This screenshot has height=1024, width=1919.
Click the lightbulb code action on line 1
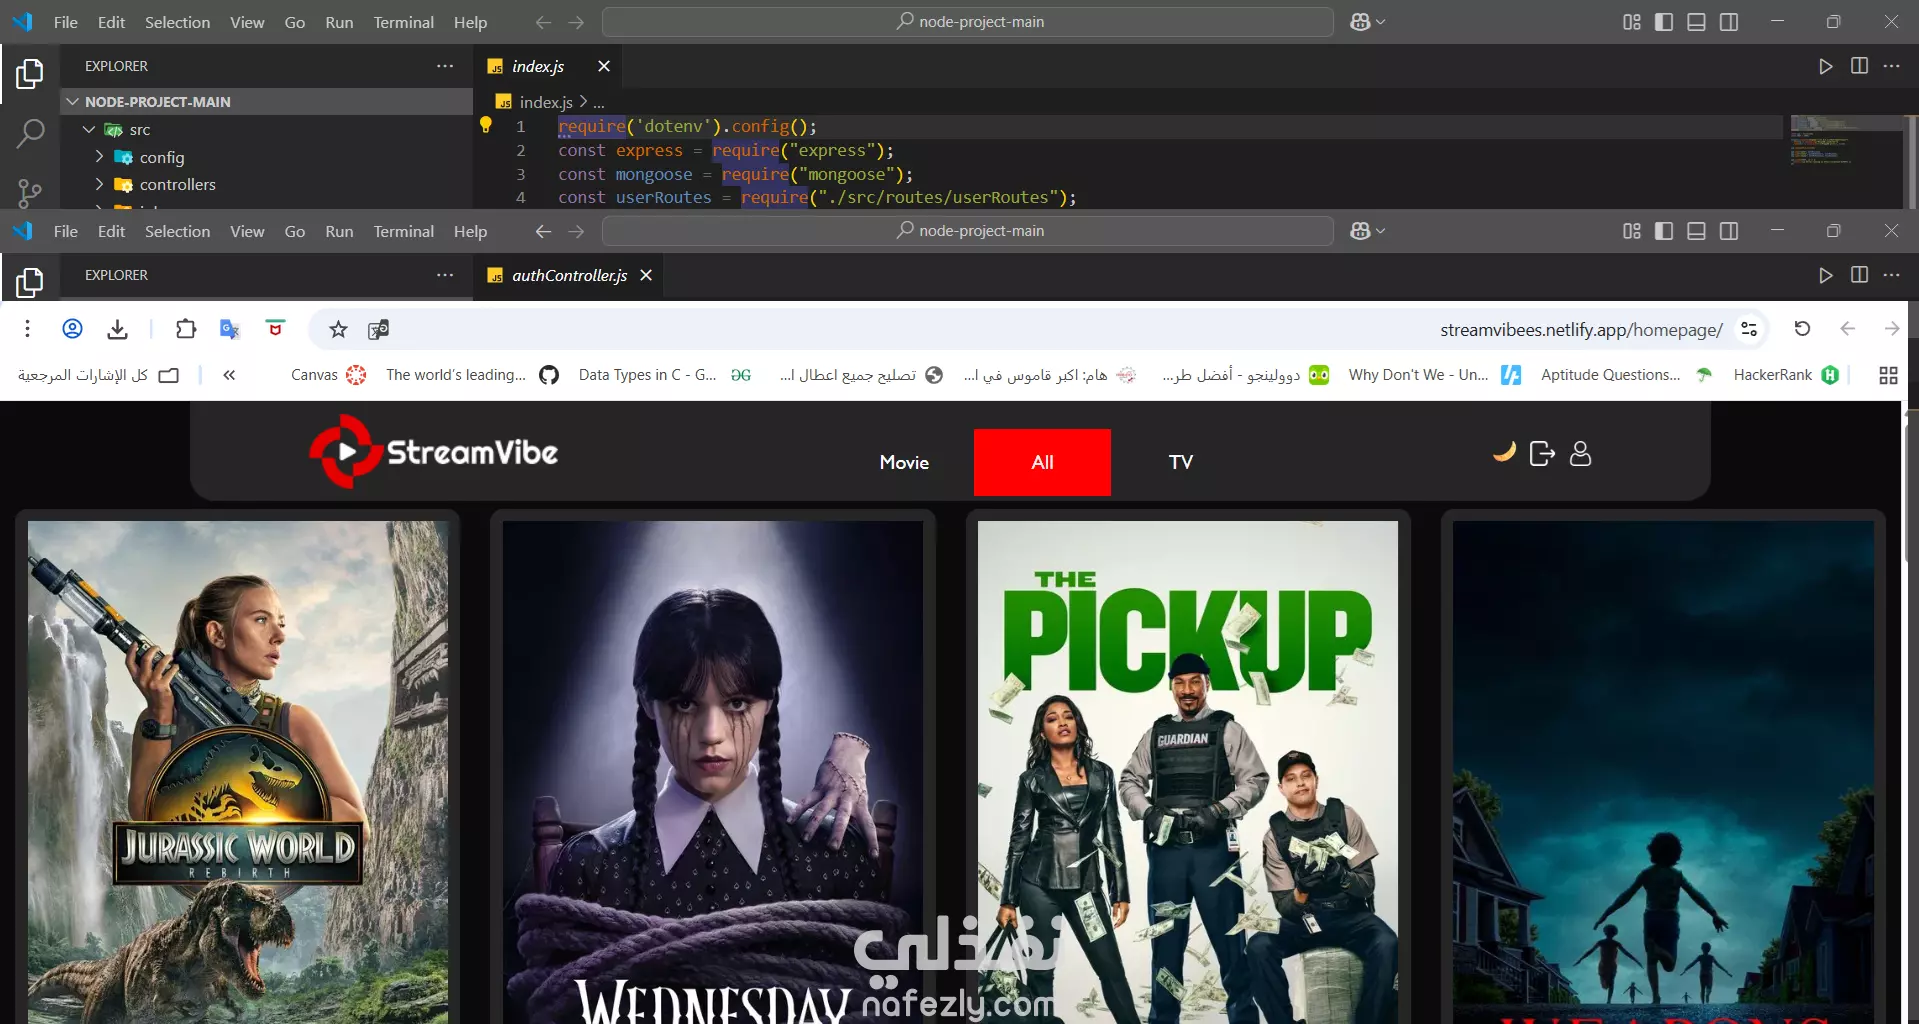(x=485, y=125)
